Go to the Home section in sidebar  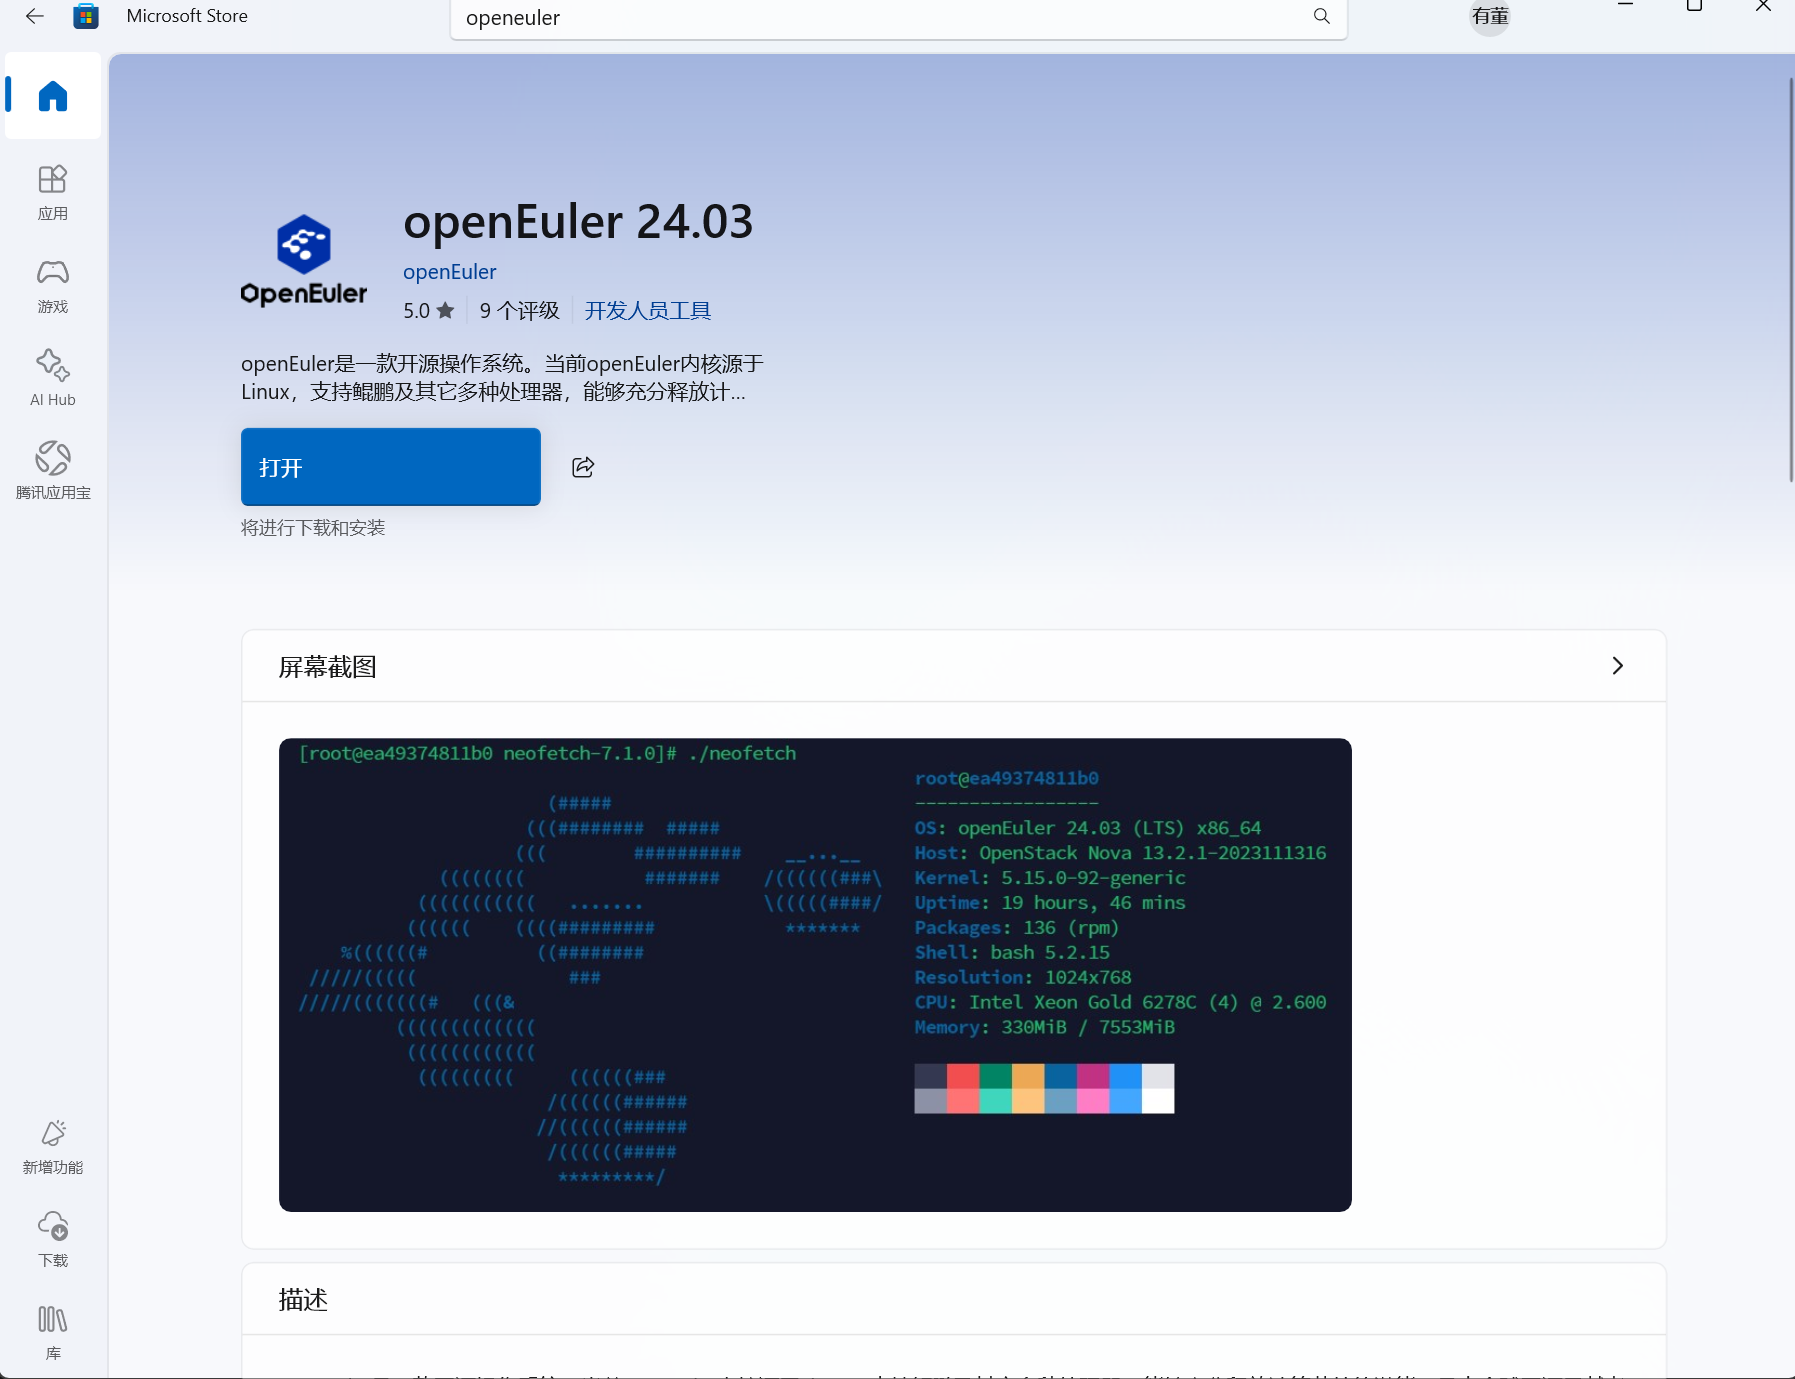53,96
